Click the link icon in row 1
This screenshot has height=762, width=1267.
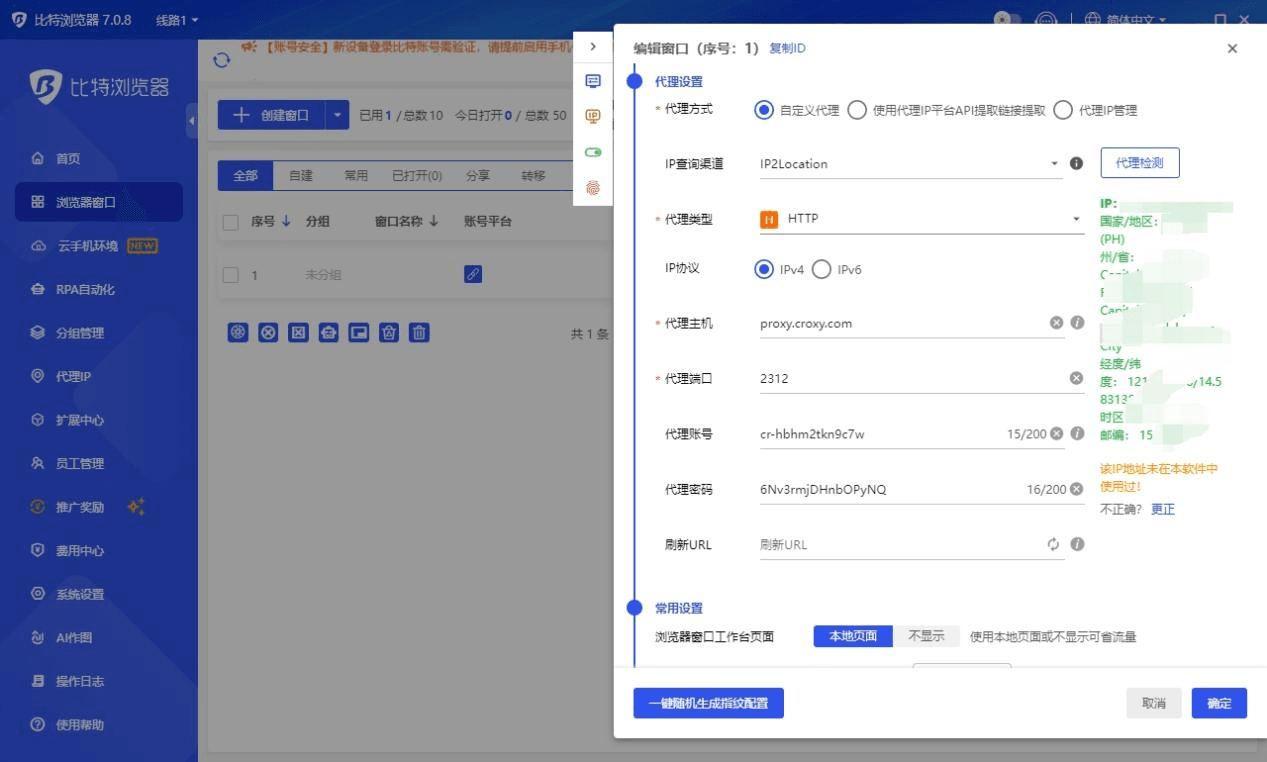(473, 274)
